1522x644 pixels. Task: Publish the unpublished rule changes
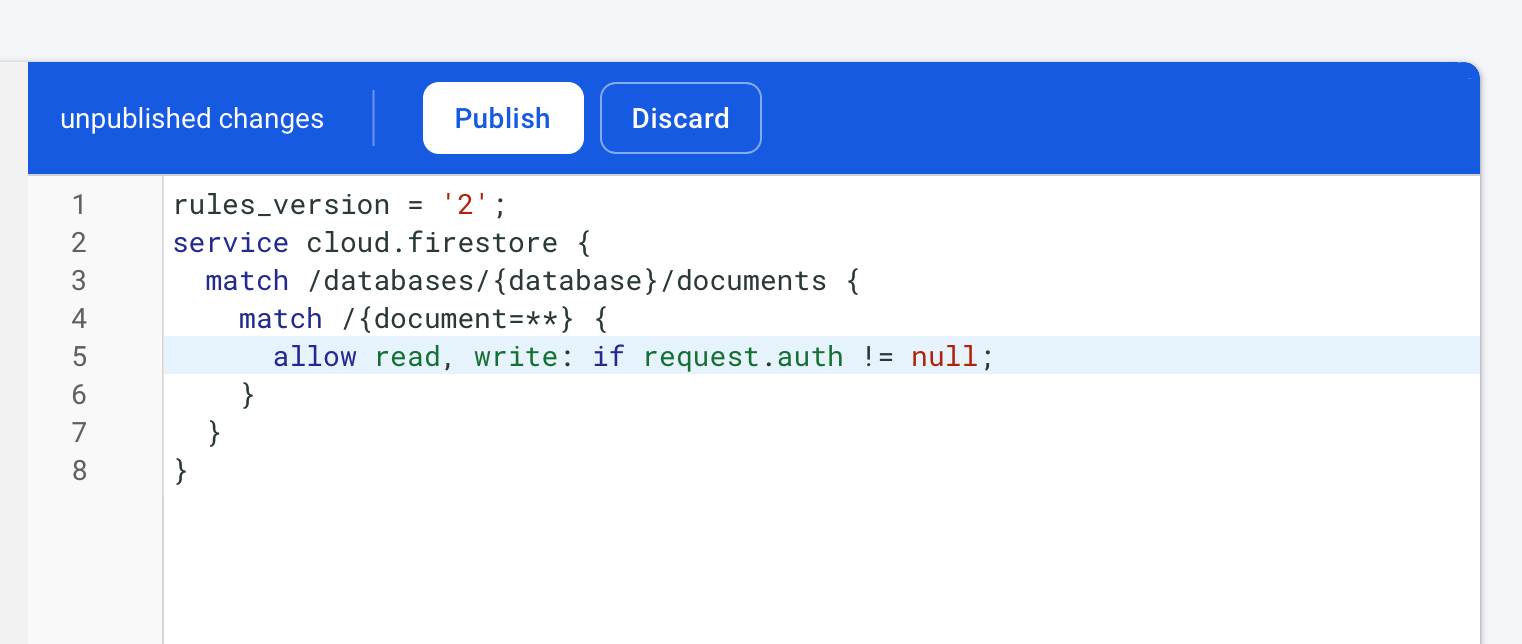(502, 118)
